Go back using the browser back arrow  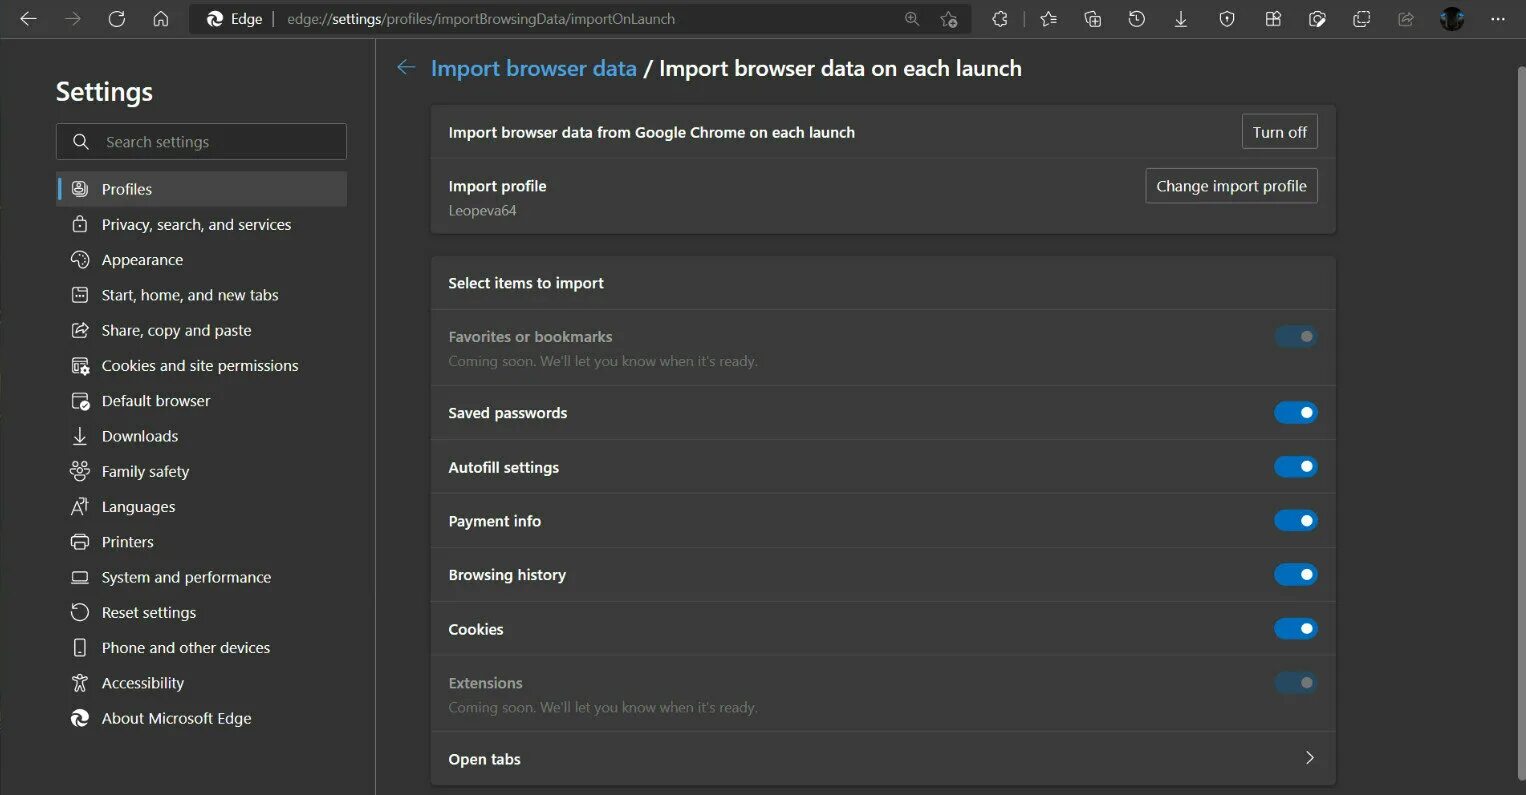28,19
